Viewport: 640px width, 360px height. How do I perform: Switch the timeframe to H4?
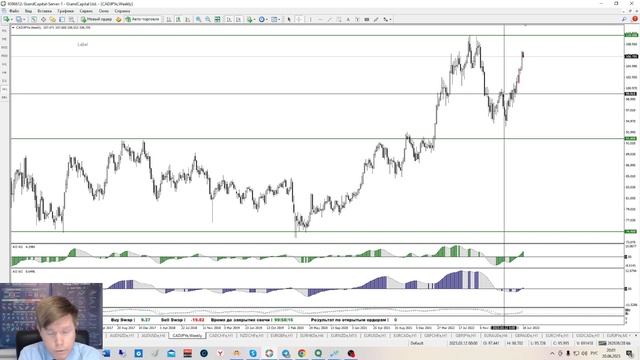pyautogui.click(x=4, y=72)
